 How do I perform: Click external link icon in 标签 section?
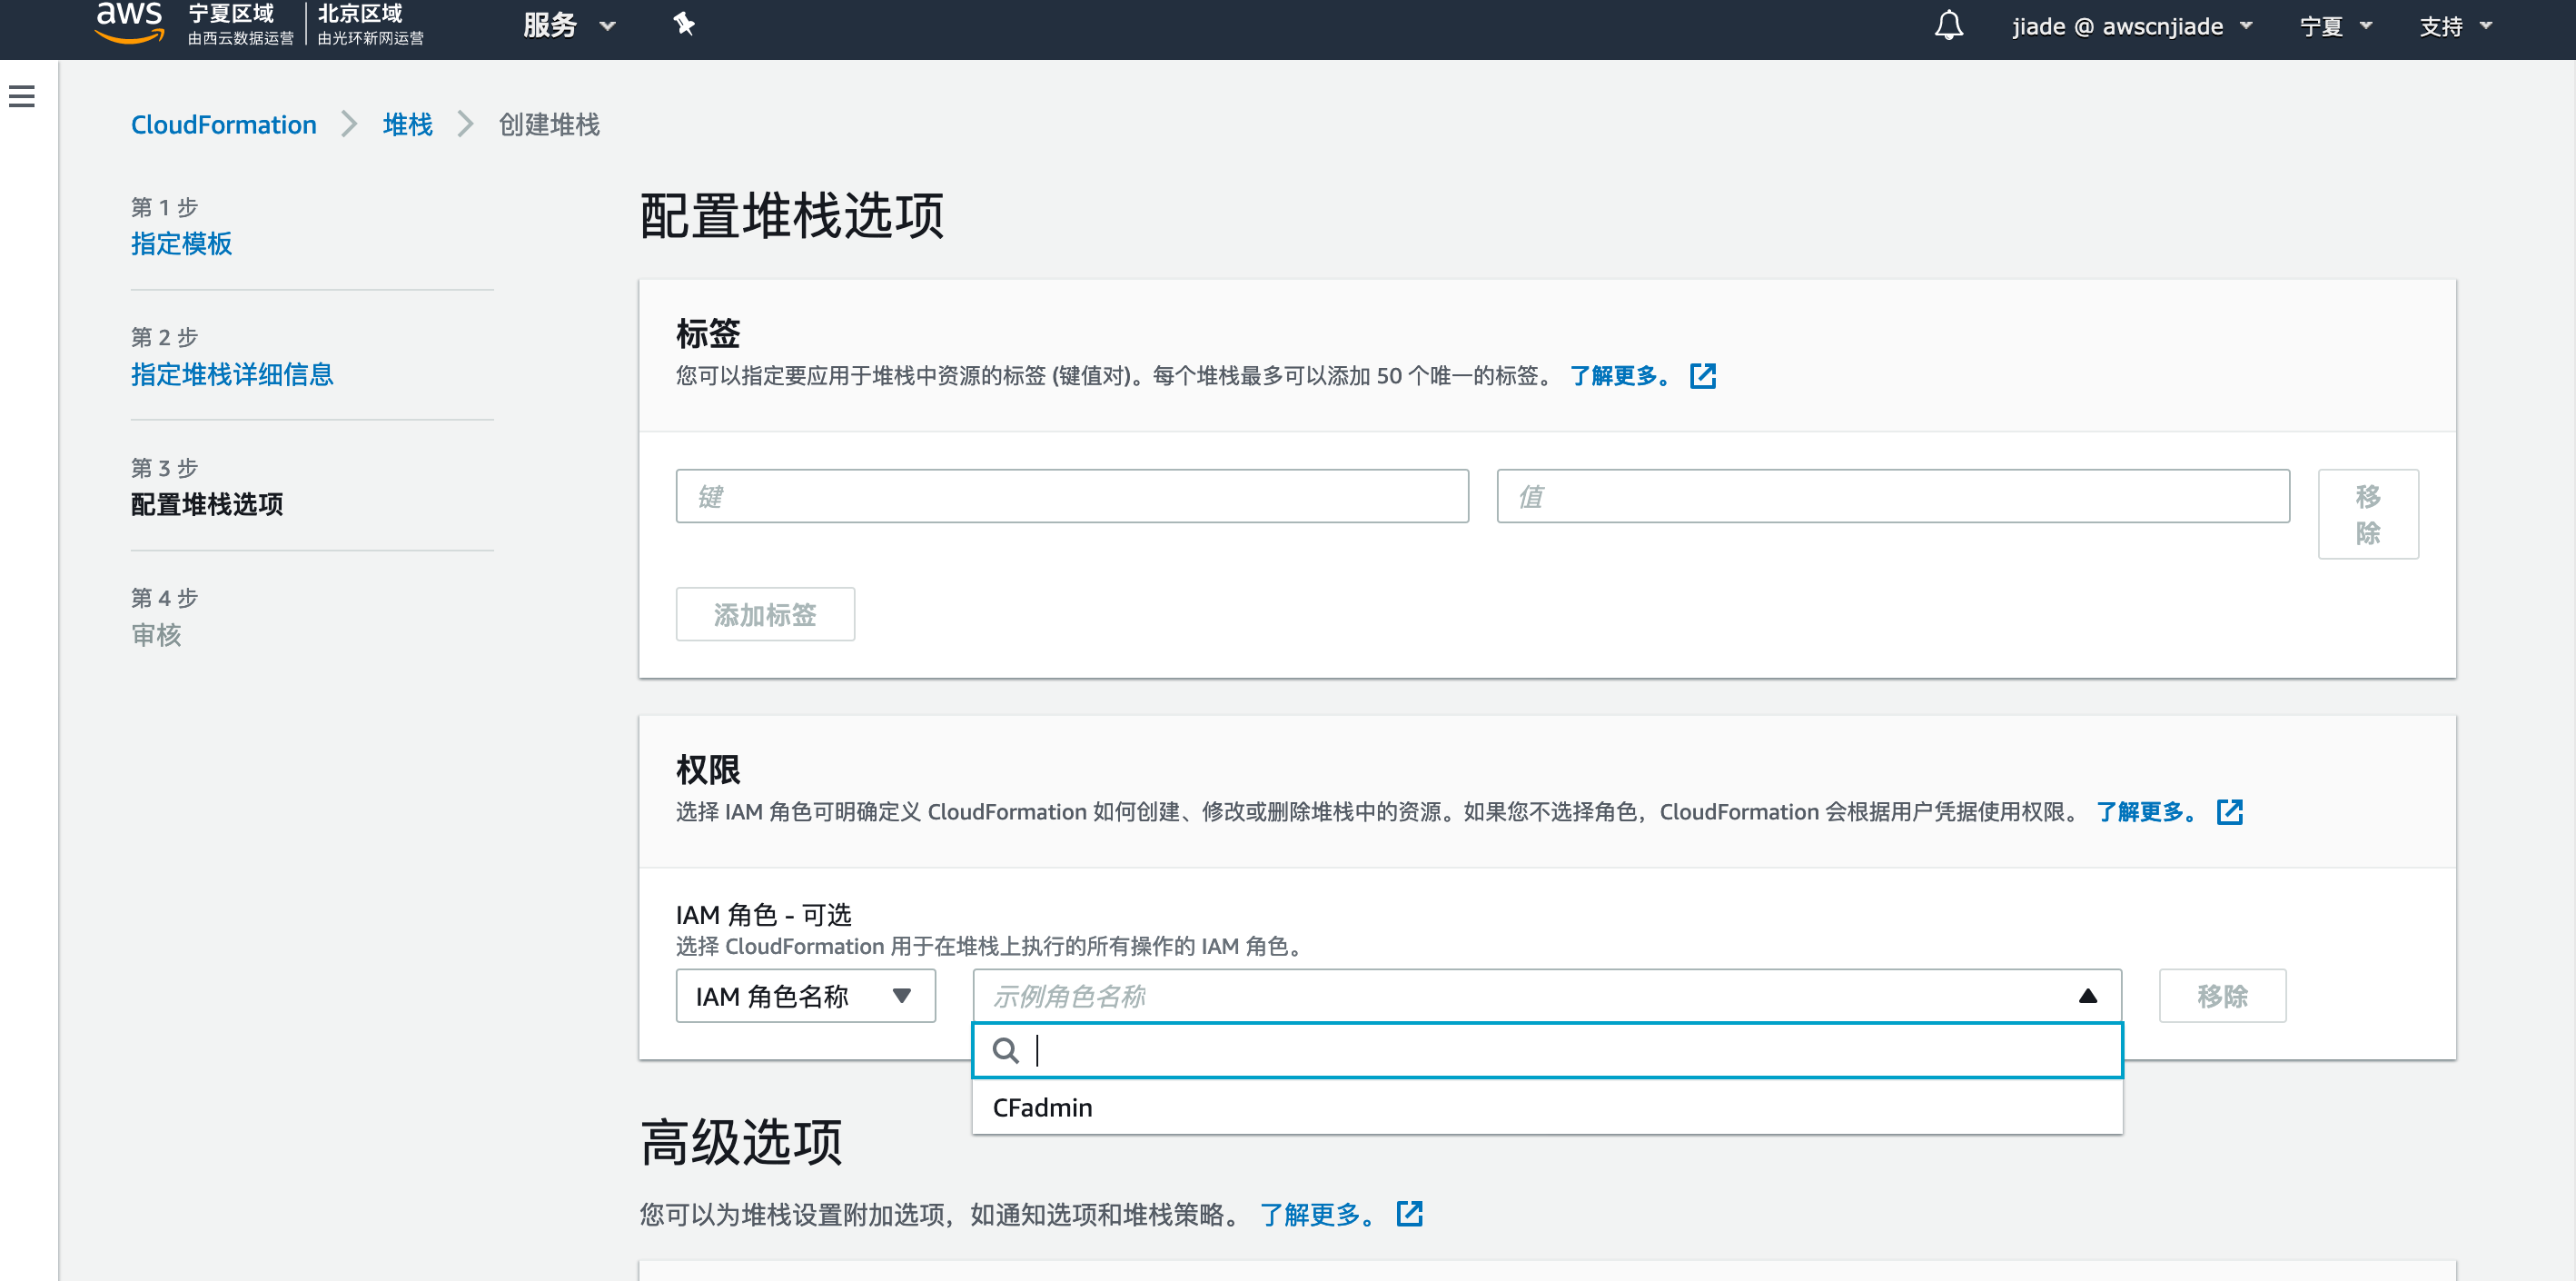[1702, 376]
